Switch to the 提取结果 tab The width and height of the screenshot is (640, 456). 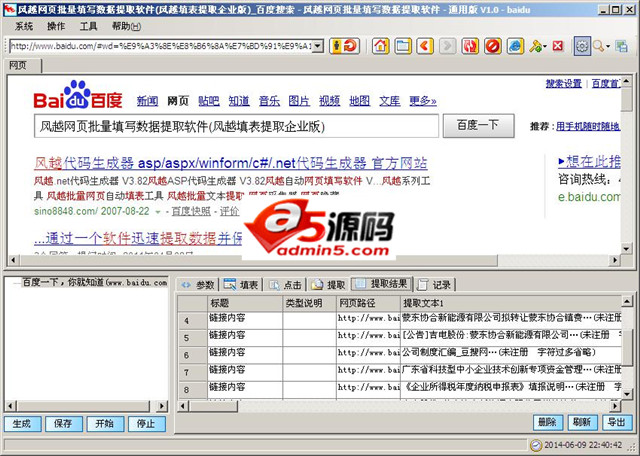[x=382, y=284]
